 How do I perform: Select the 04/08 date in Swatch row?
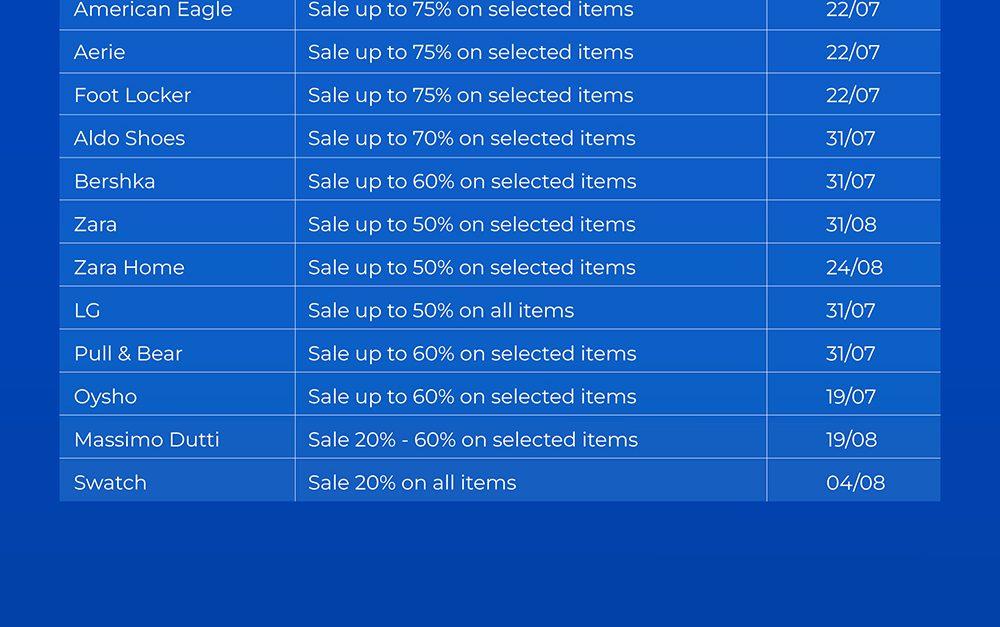855,482
